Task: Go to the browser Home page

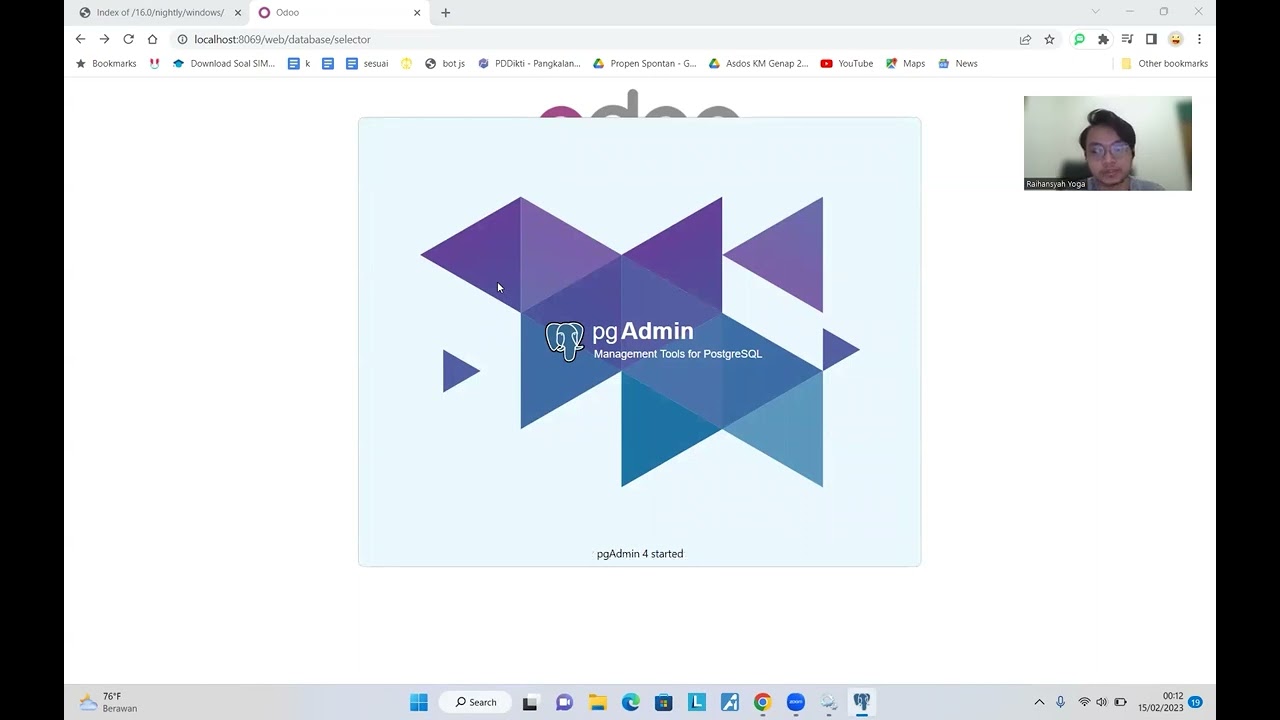Action: point(152,39)
